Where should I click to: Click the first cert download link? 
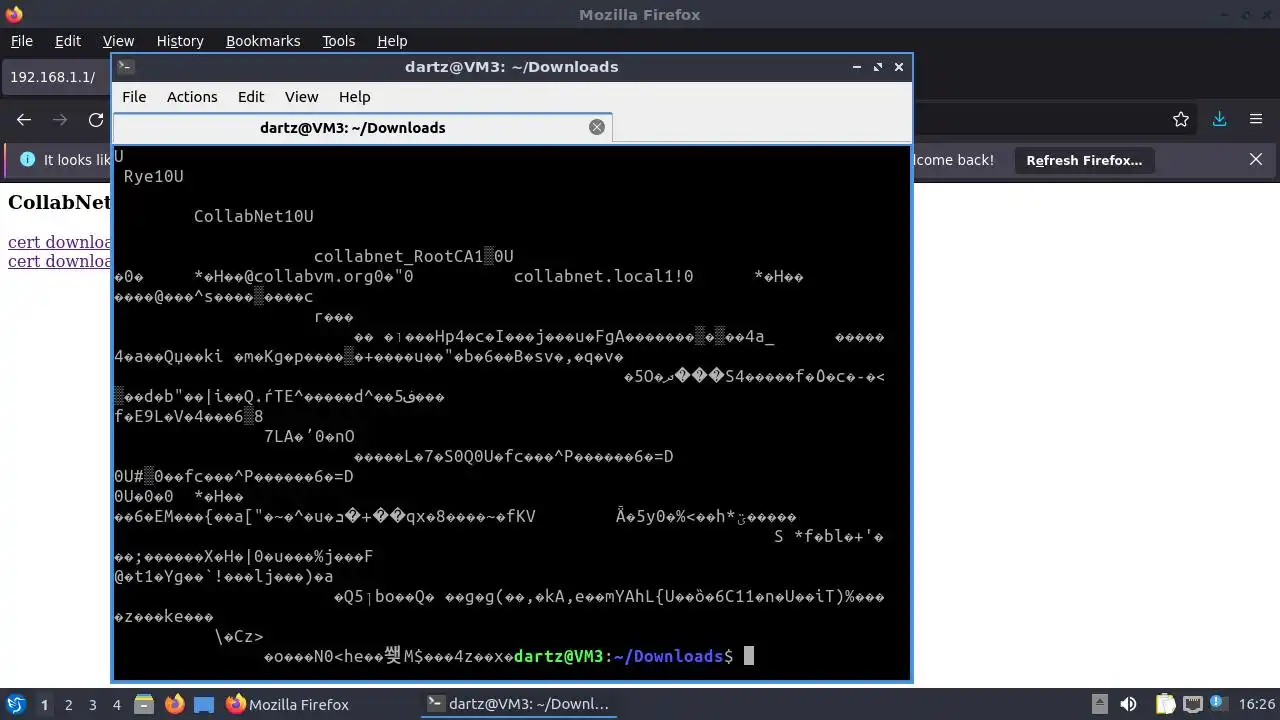tap(59, 242)
